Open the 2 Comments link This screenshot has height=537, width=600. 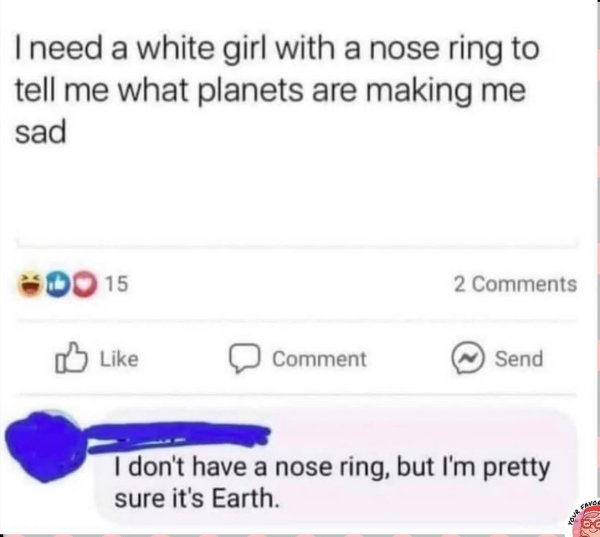[515, 284]
